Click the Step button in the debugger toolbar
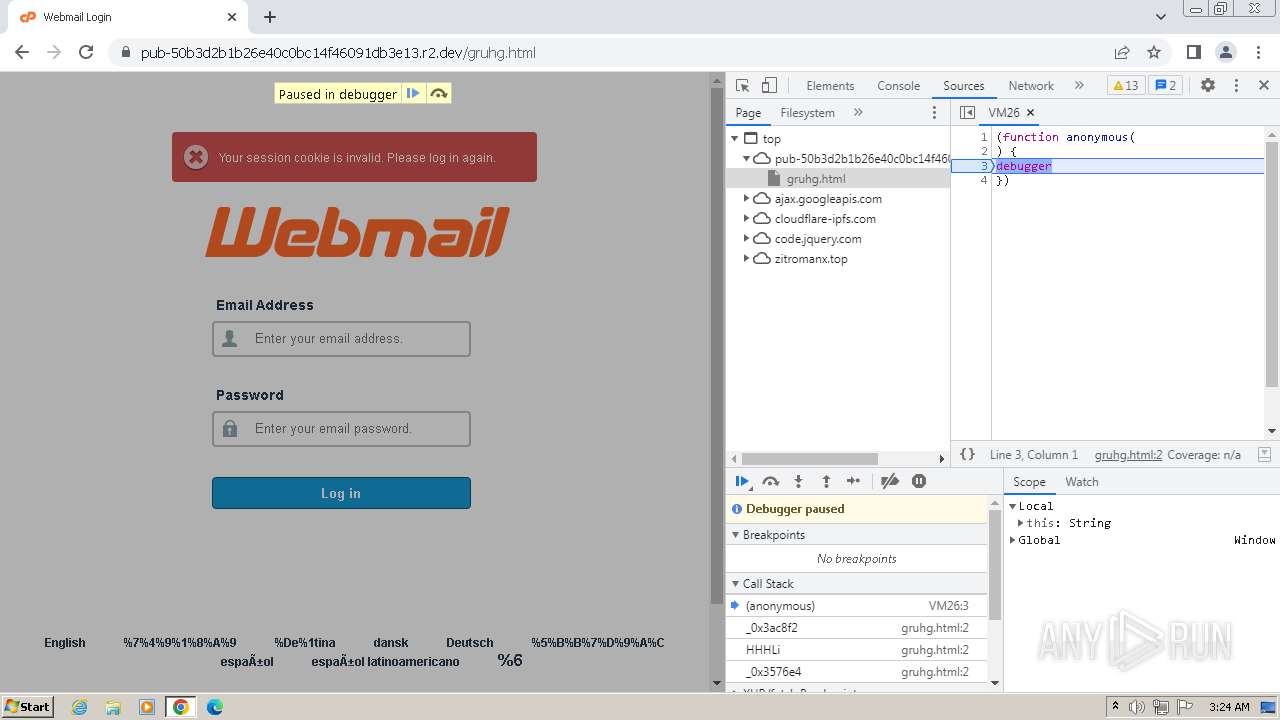This screenshot has height=720, width=1280. click(x=853, y=481)
